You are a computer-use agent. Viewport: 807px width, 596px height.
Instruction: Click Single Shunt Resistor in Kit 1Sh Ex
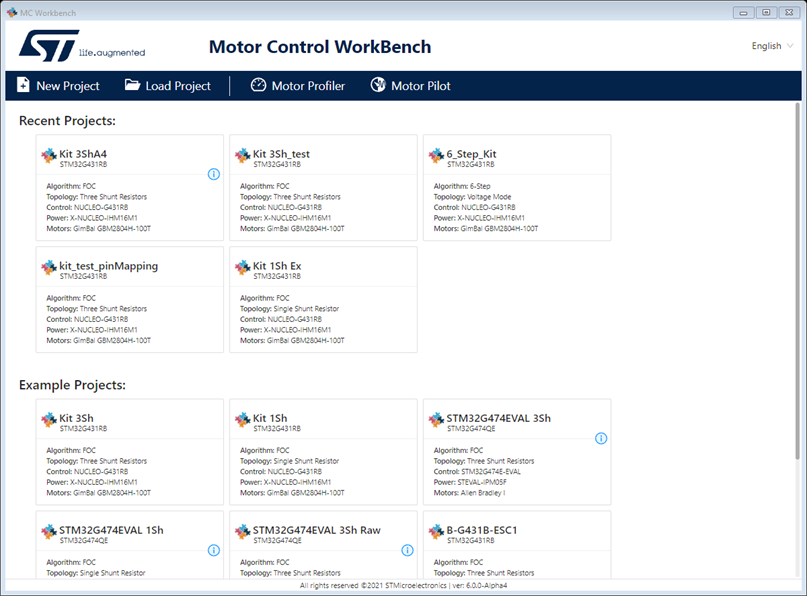point(306,309)
